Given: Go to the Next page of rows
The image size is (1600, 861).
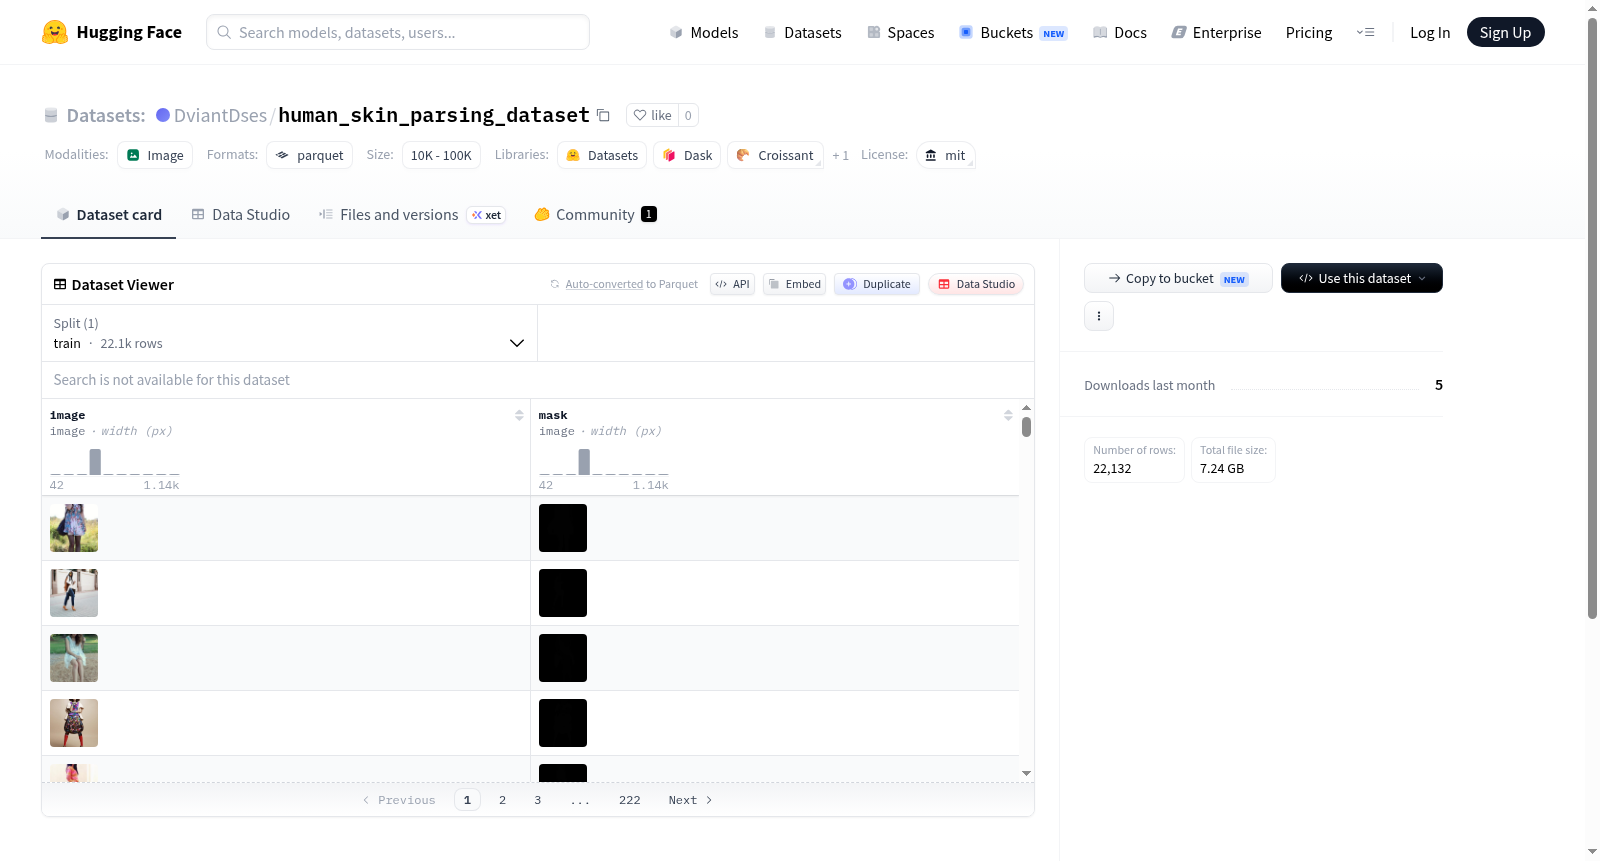Looking at the screenshot, I should (x=690, y=800).
